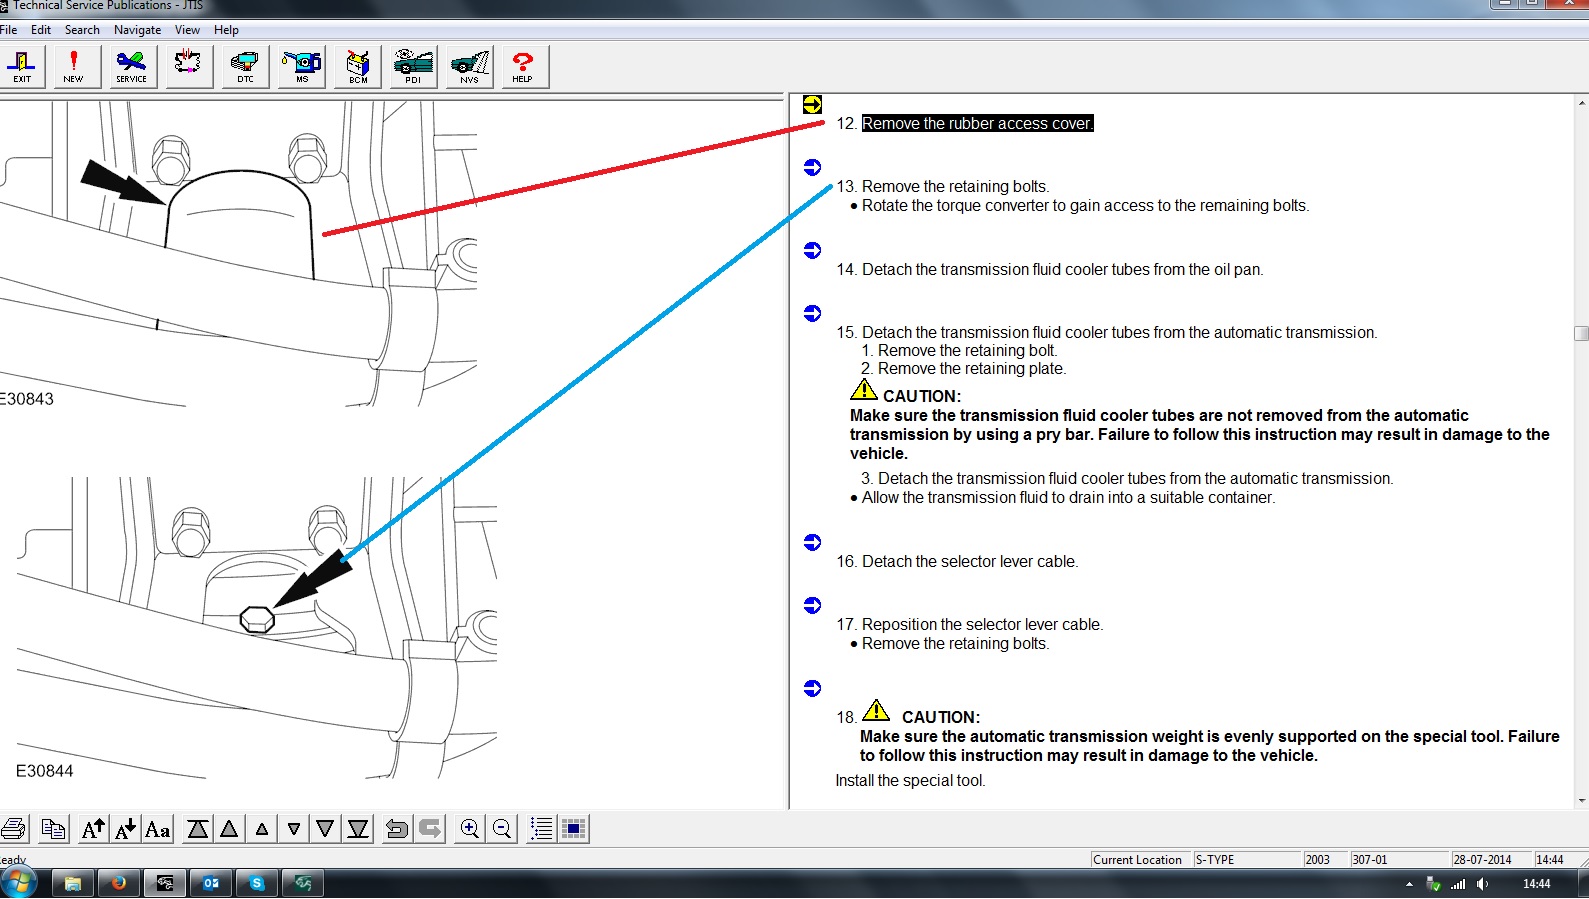Open the PDI car inspection icon
This screenshot has width=1589, height=899.
[x=413, y=67]
